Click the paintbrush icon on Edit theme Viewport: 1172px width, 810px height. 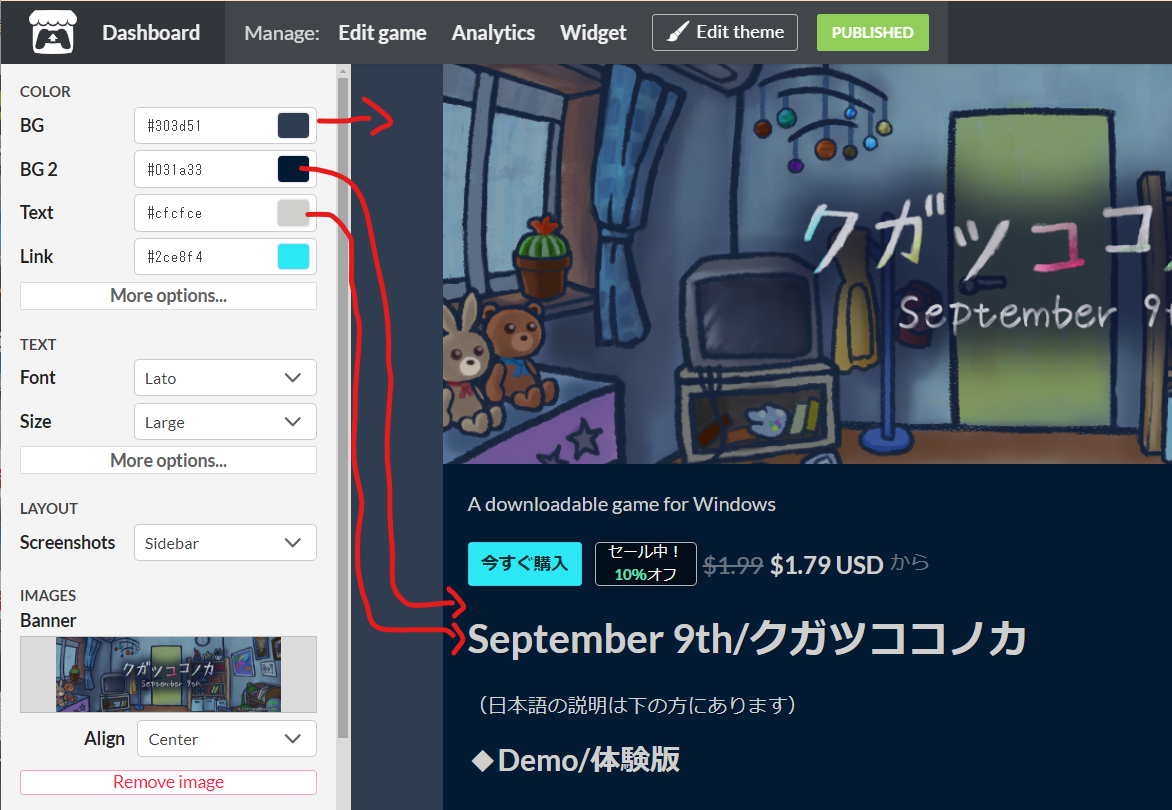677,32
